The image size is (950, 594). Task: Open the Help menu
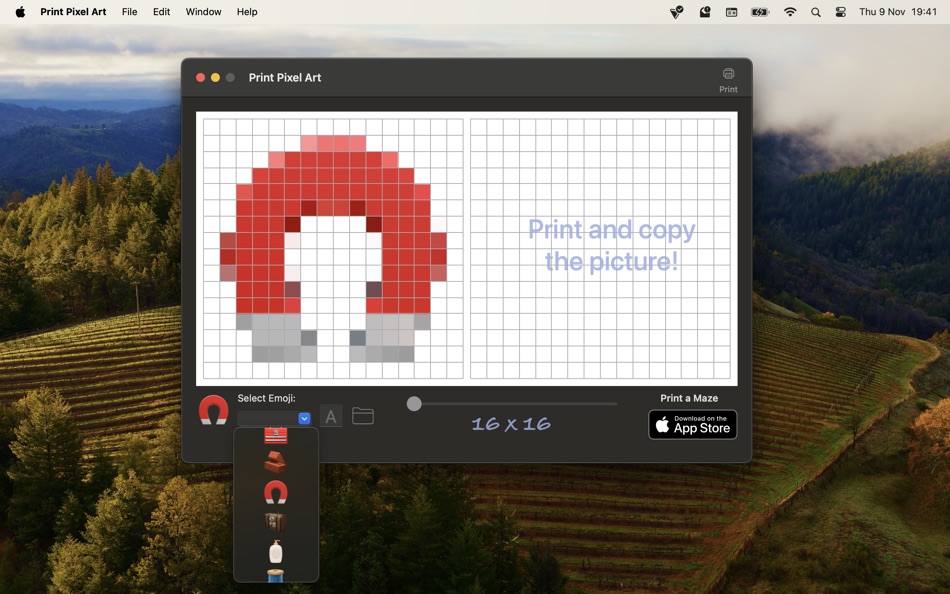pos(247,12)
